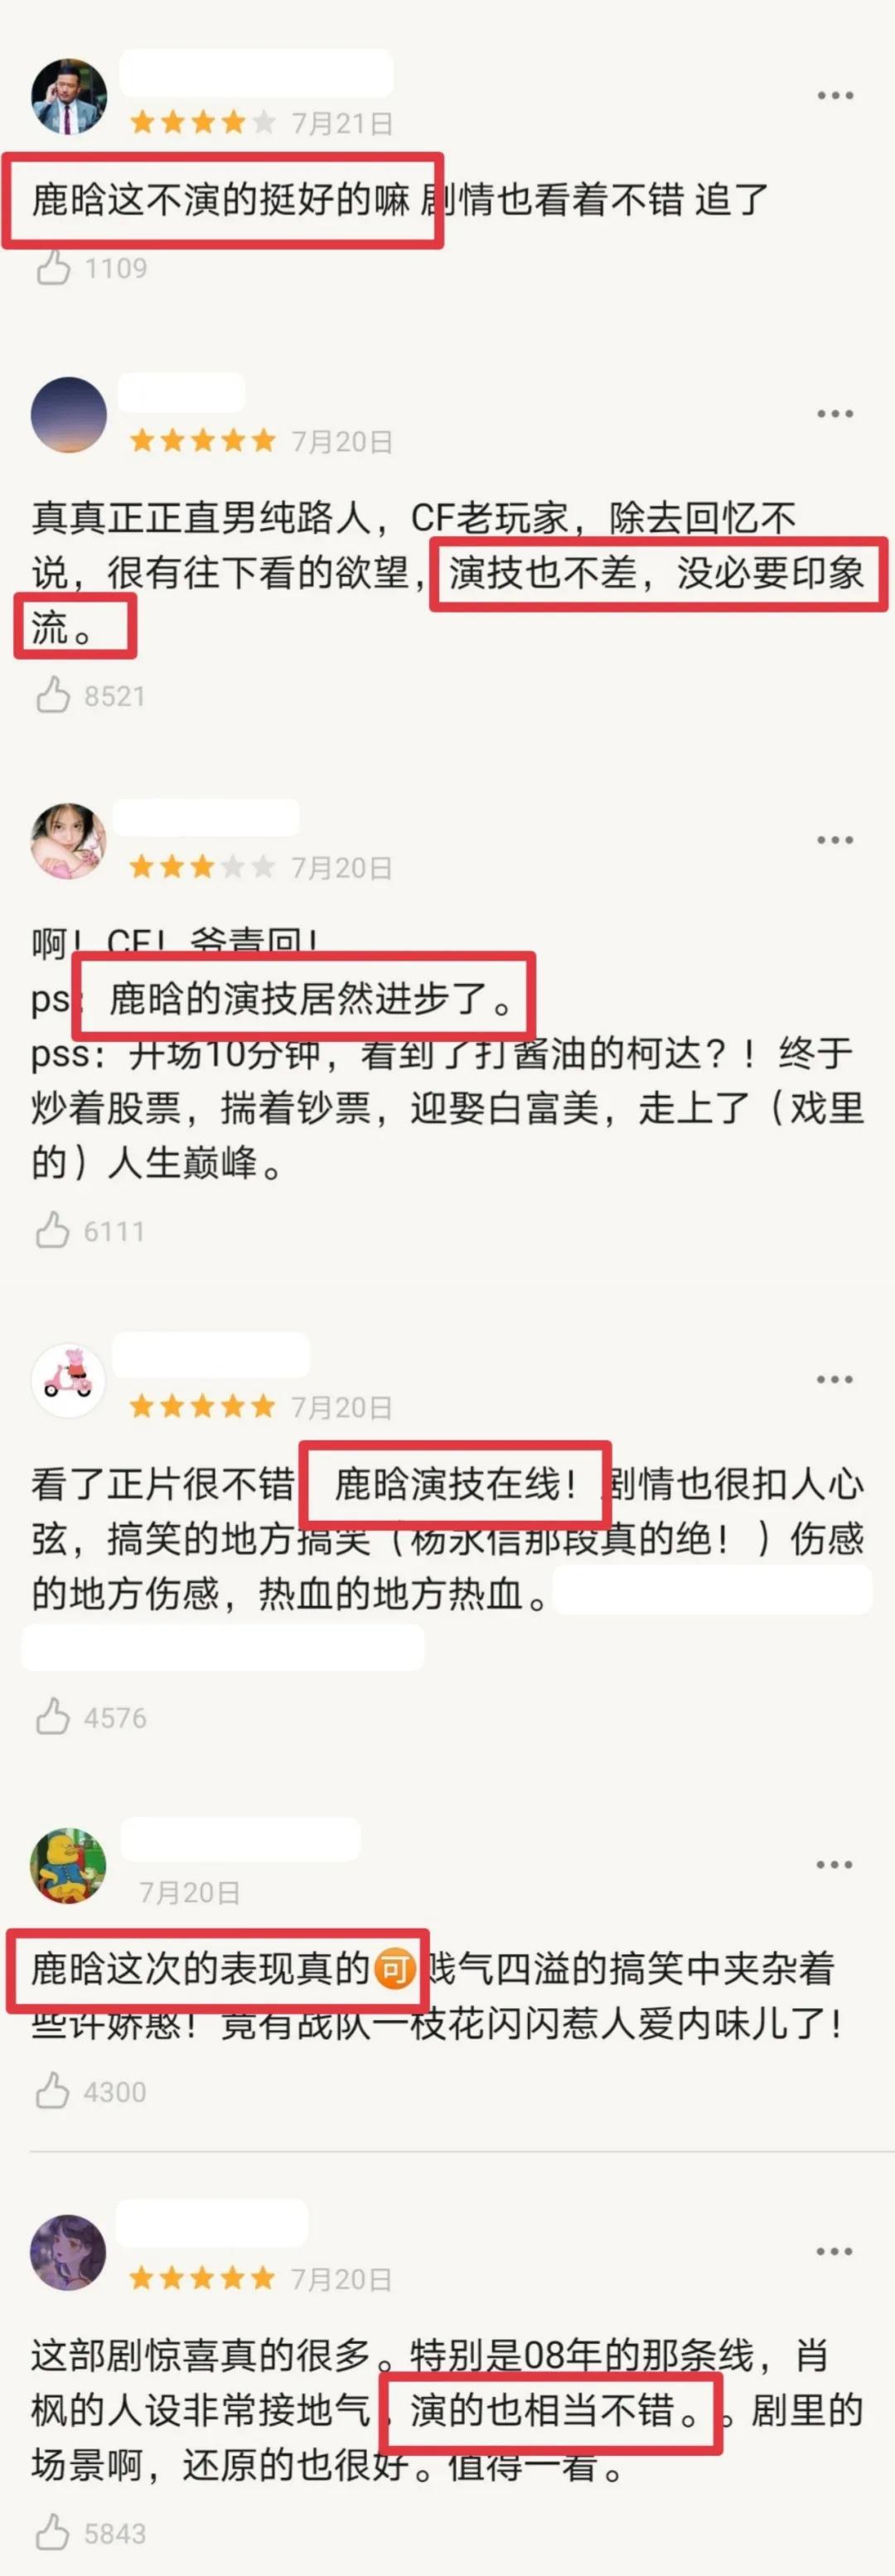Open the Peppa Pig scooter avatar profile
This screenshot has height=2576, width=895.
tap(69, 1380)
